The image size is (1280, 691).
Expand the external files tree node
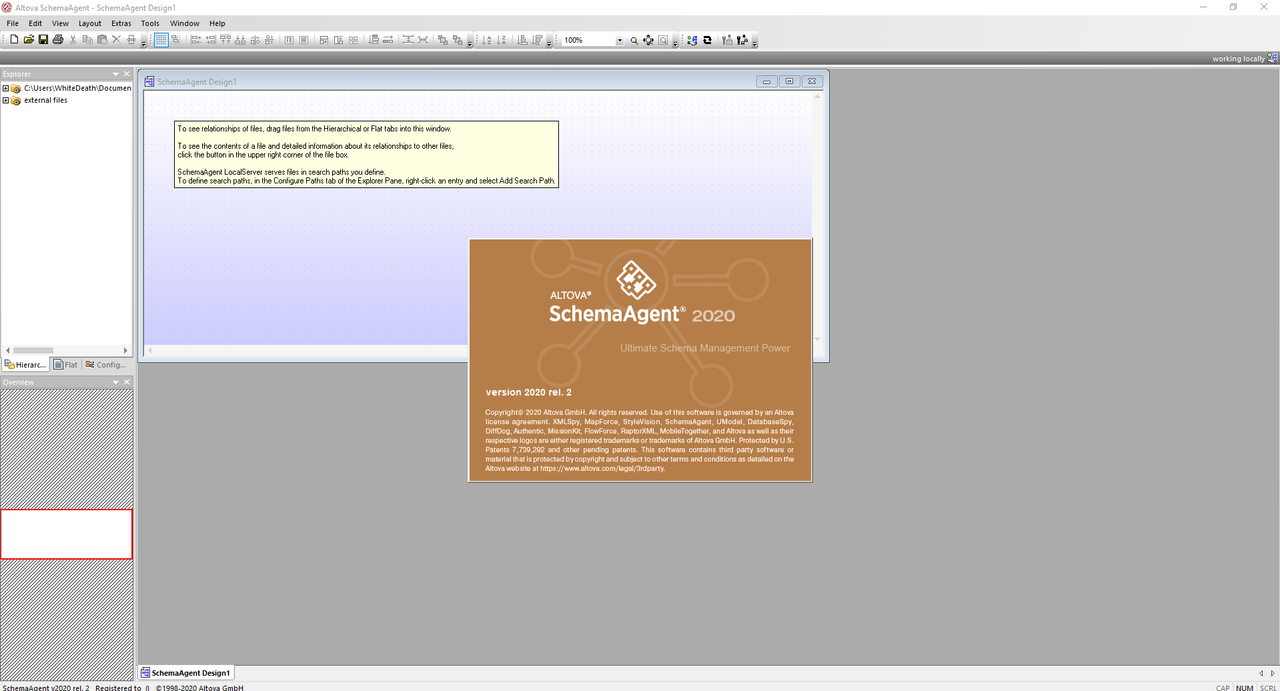5,100
